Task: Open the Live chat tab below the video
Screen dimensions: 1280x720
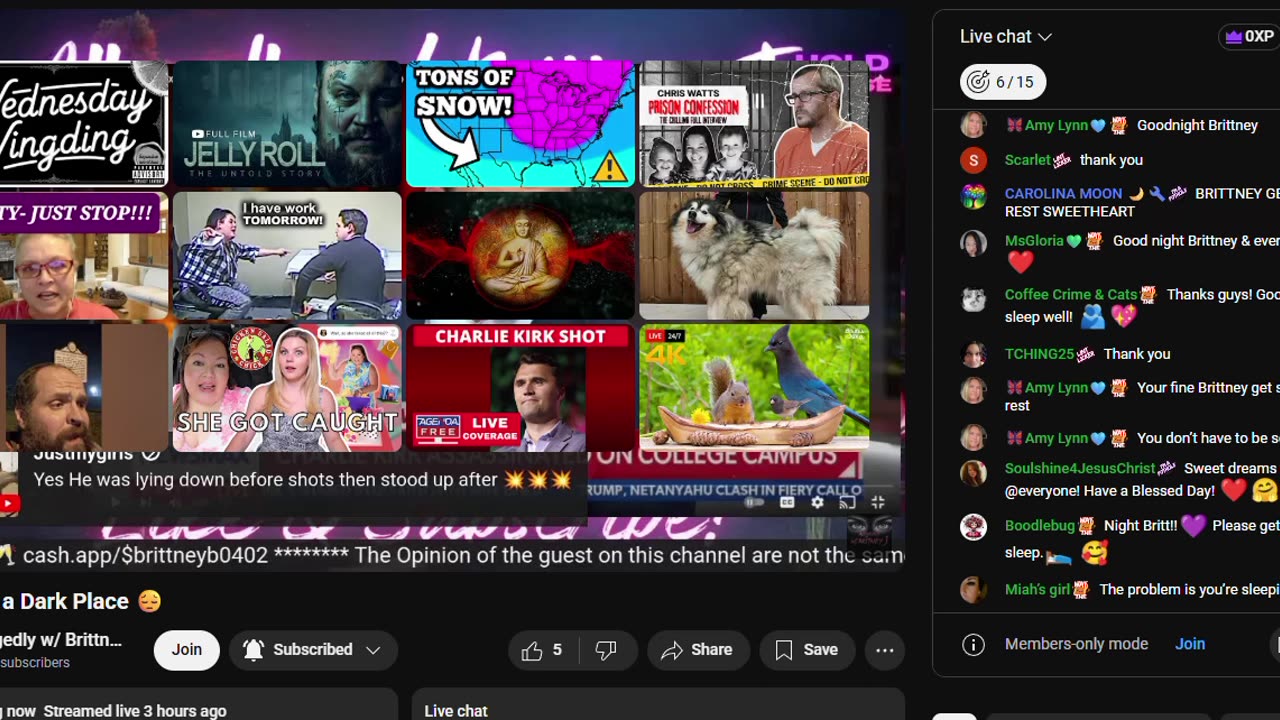Action: (x=456, y=711)
